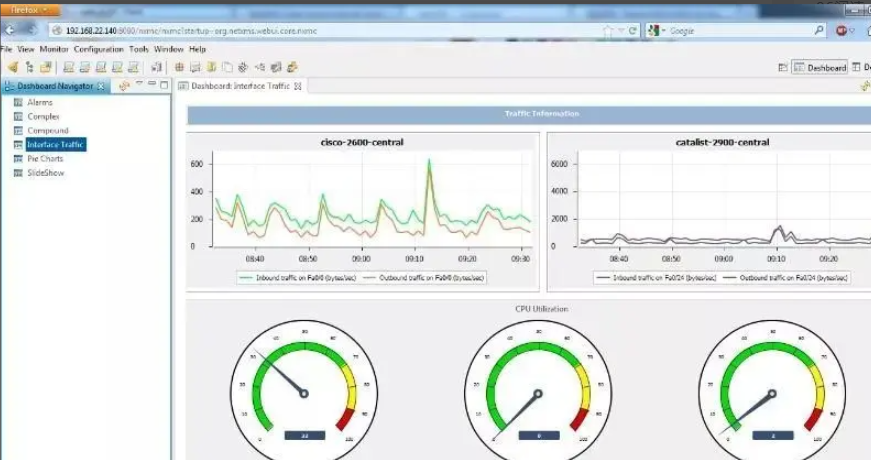Open the Window menu
871x460 pixels.
coord(169,49)
